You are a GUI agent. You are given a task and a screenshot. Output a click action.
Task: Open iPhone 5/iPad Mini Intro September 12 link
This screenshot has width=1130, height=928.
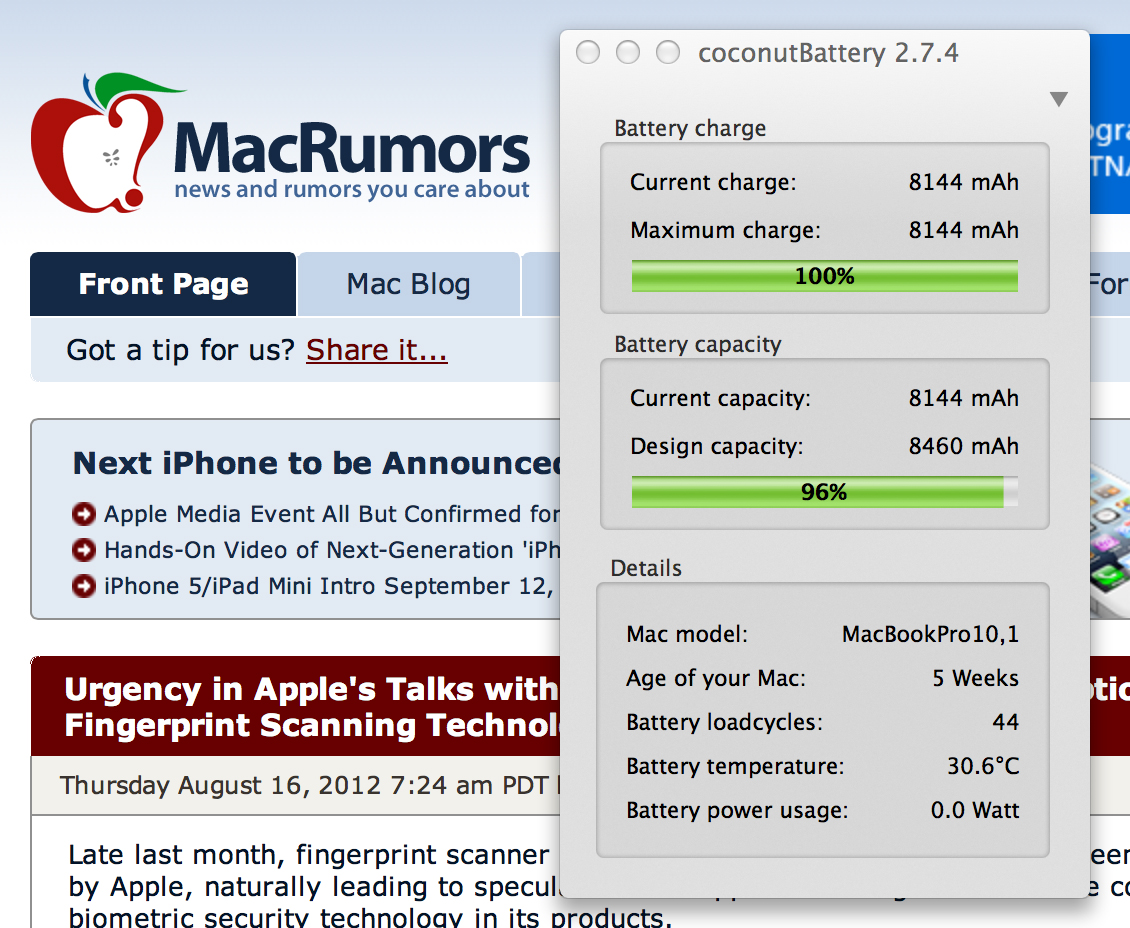(329, 586)
